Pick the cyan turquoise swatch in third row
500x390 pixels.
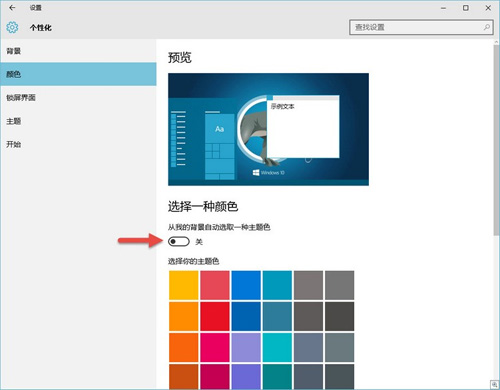click(277, 348)
